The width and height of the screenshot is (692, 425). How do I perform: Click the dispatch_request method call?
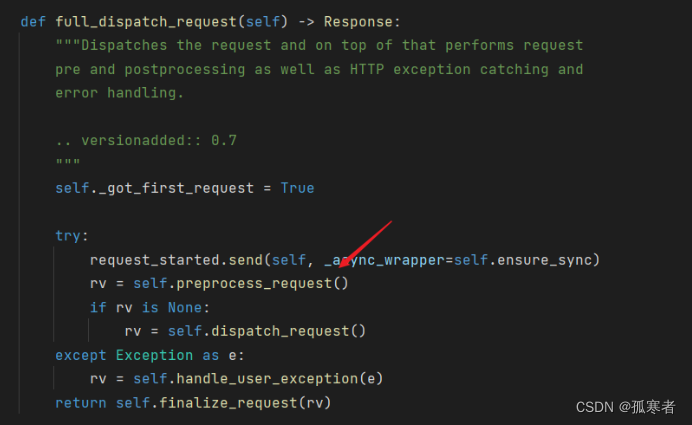pos(280,331)
